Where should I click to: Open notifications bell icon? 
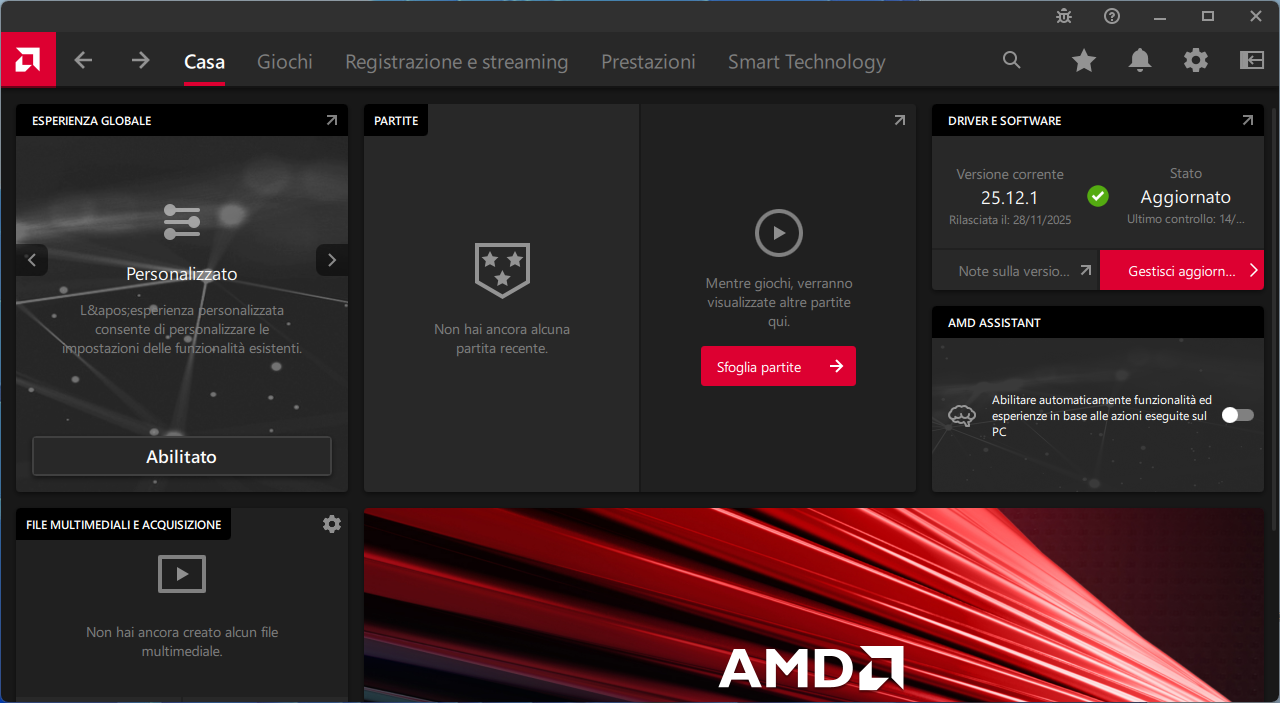(1140, 61)
